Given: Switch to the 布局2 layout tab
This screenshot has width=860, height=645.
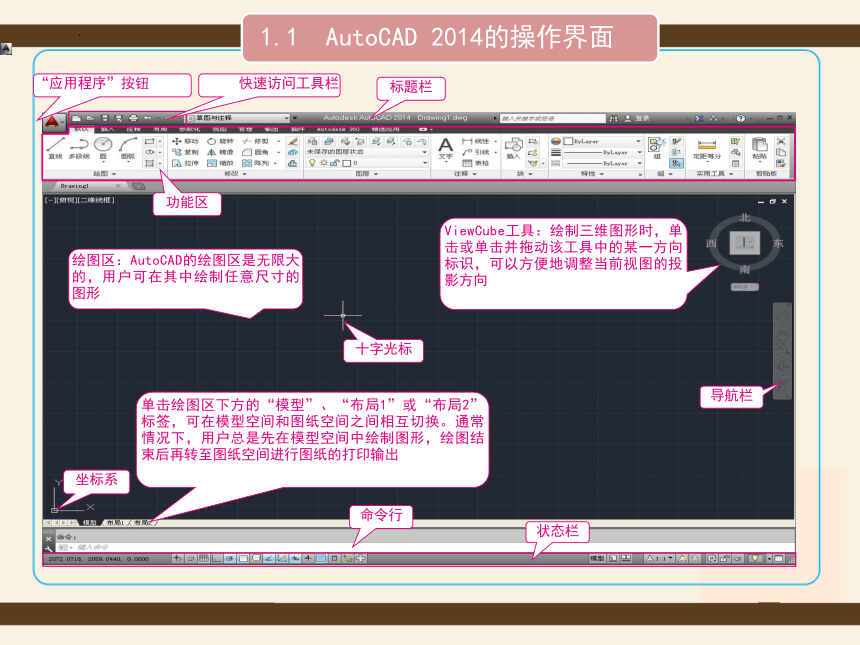Looking at the screenshot, I should point(143,523).
